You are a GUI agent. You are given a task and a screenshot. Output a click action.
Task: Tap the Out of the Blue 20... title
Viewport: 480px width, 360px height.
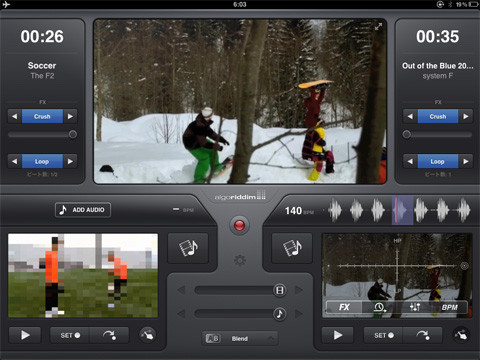(x=438, y=66)
